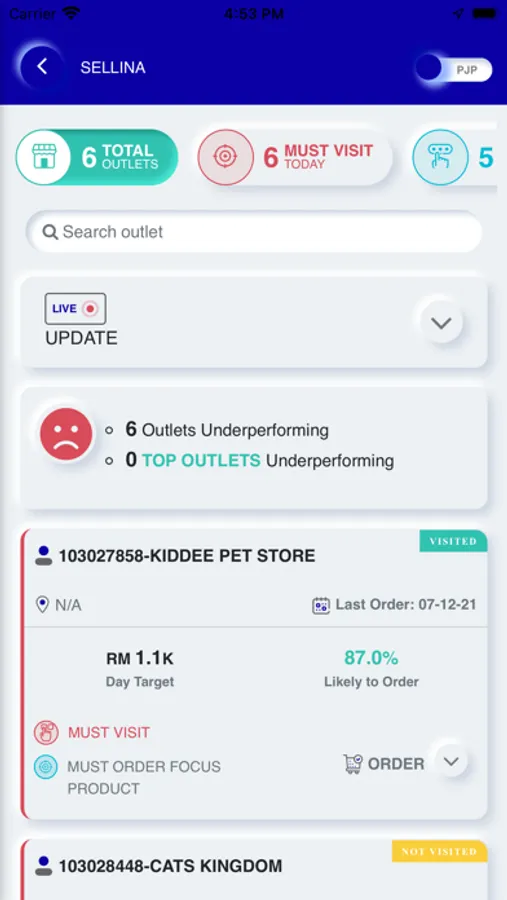This screenshot has height=900, width=507.
Task: Tap the LIVE recording badge
Action: point(75,309)
